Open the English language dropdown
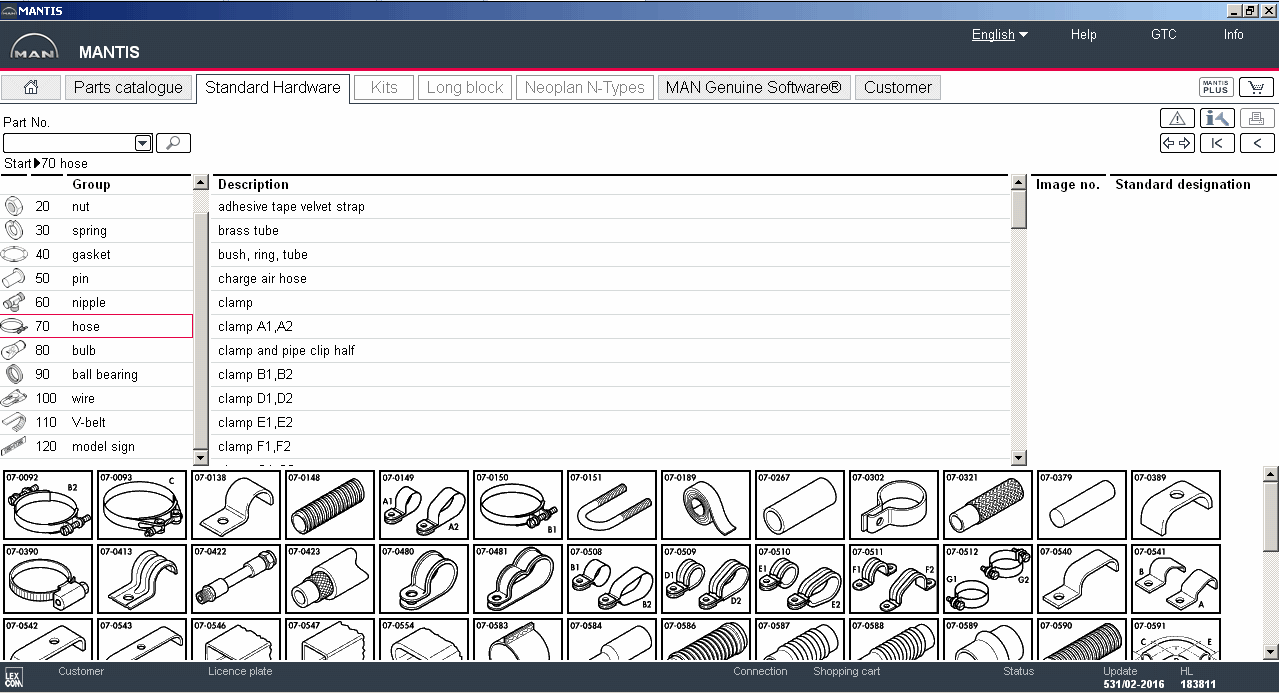1279x693 pixels. click(999, 34)
